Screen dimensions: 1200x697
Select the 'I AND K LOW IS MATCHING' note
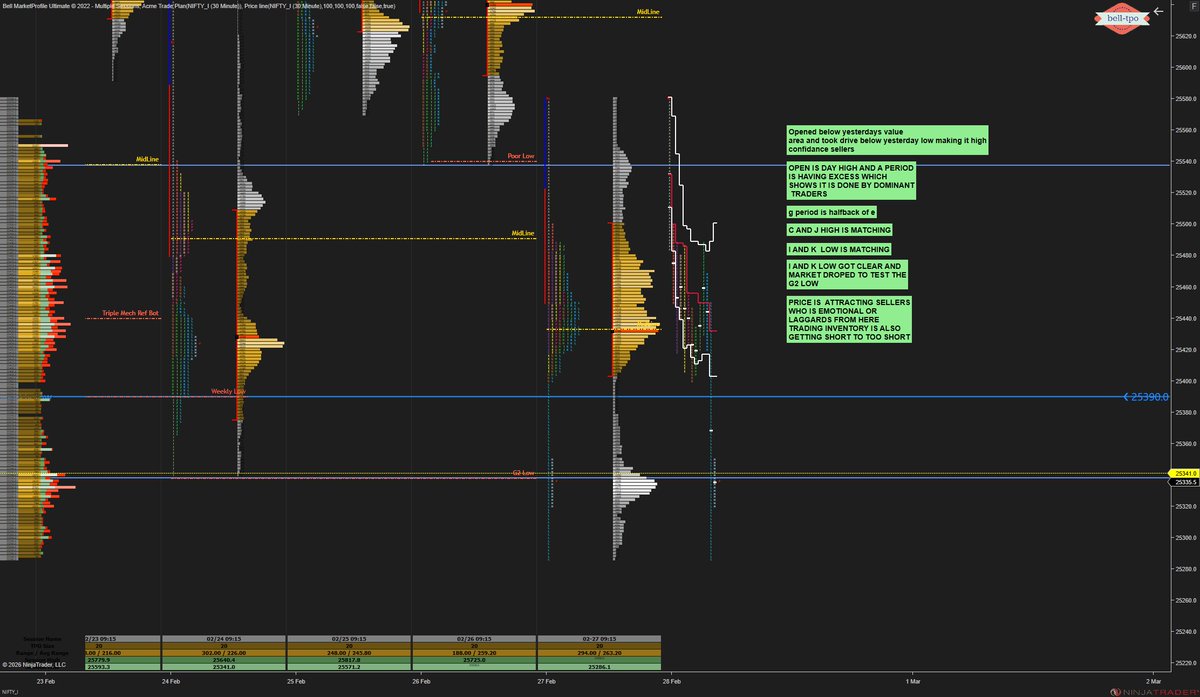tap(838, 249)
